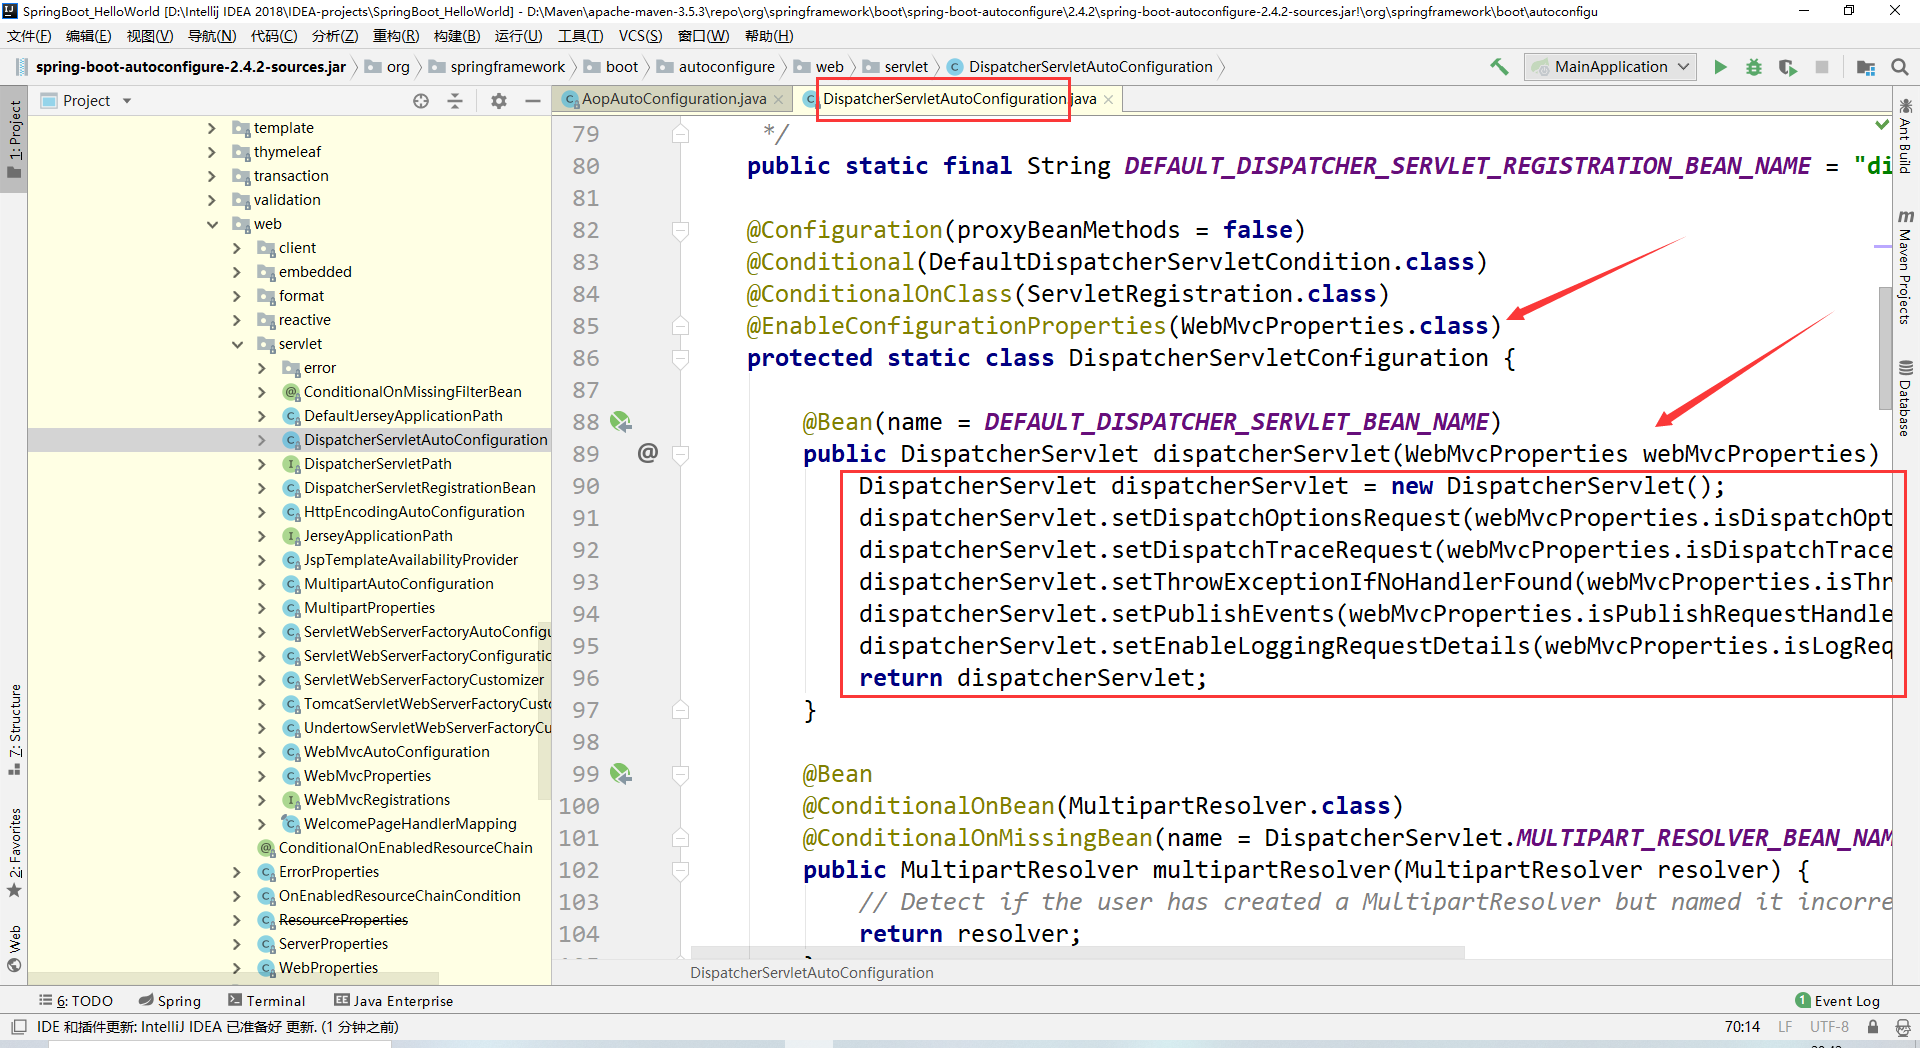Toggle the Z: Structure tool window
The width and height of the screenshot is (1920, 1048).
pos(14,730)
